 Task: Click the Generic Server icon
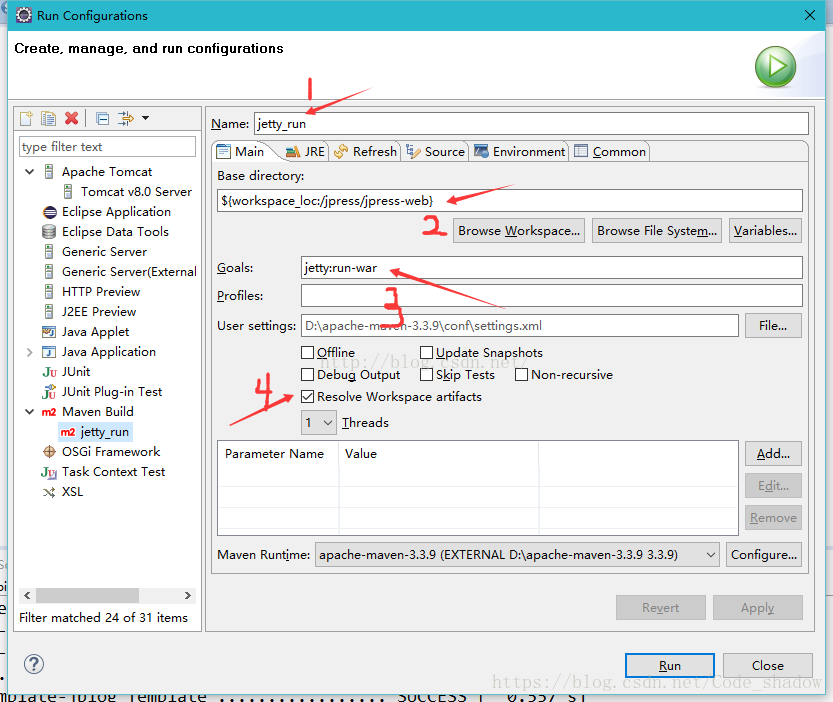click(x=49, y=251)
